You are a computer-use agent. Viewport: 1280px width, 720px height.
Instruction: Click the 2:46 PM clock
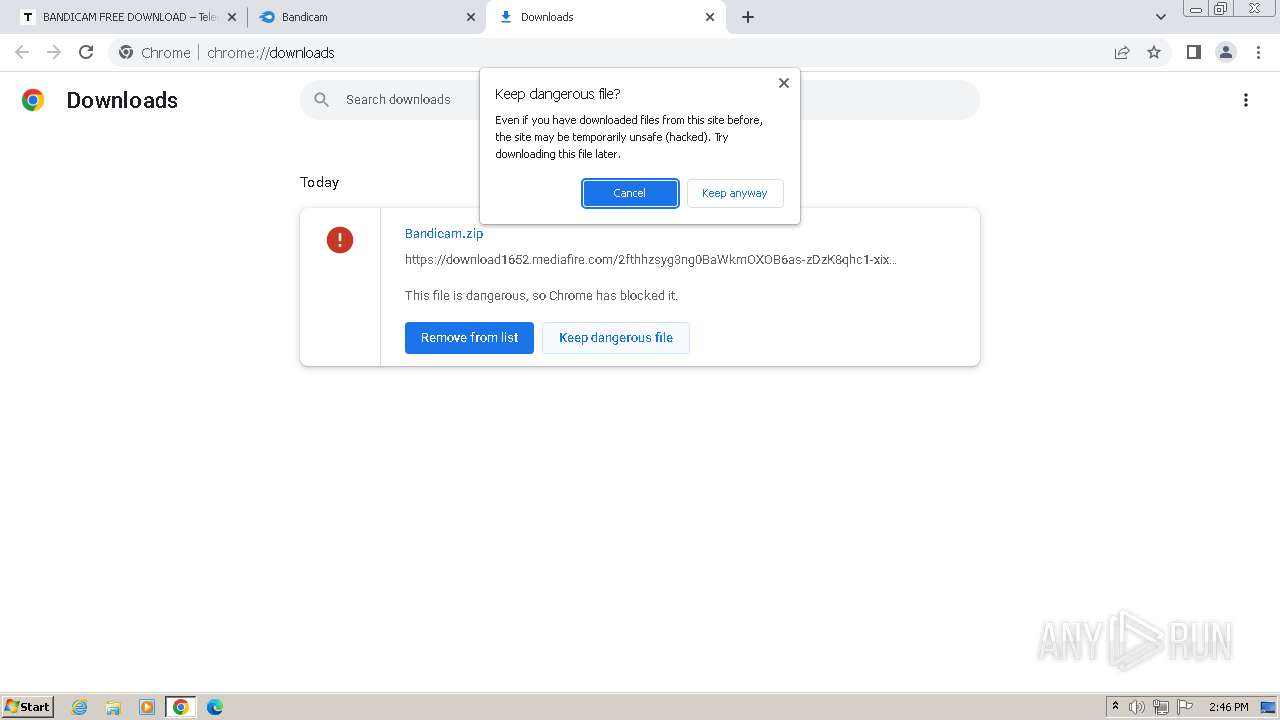click(x=1229, y=707)
